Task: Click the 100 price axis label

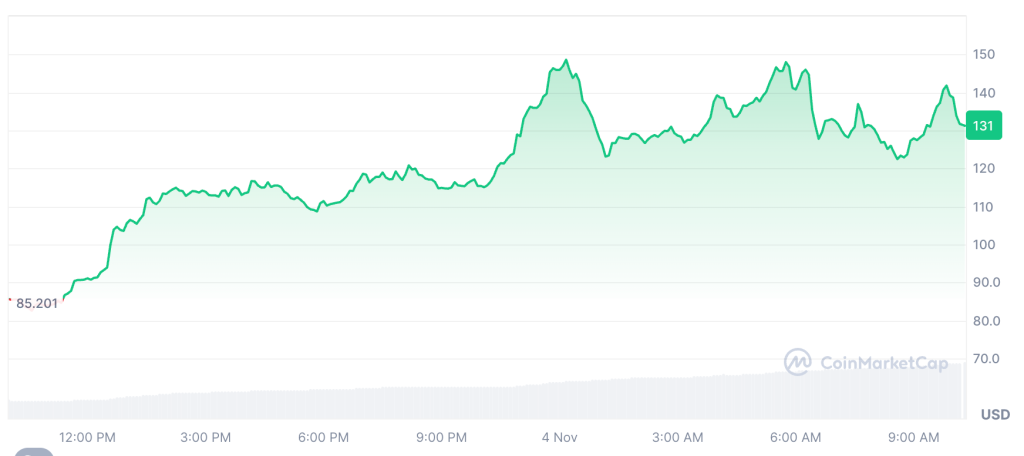Action: [x=986, y=245]
